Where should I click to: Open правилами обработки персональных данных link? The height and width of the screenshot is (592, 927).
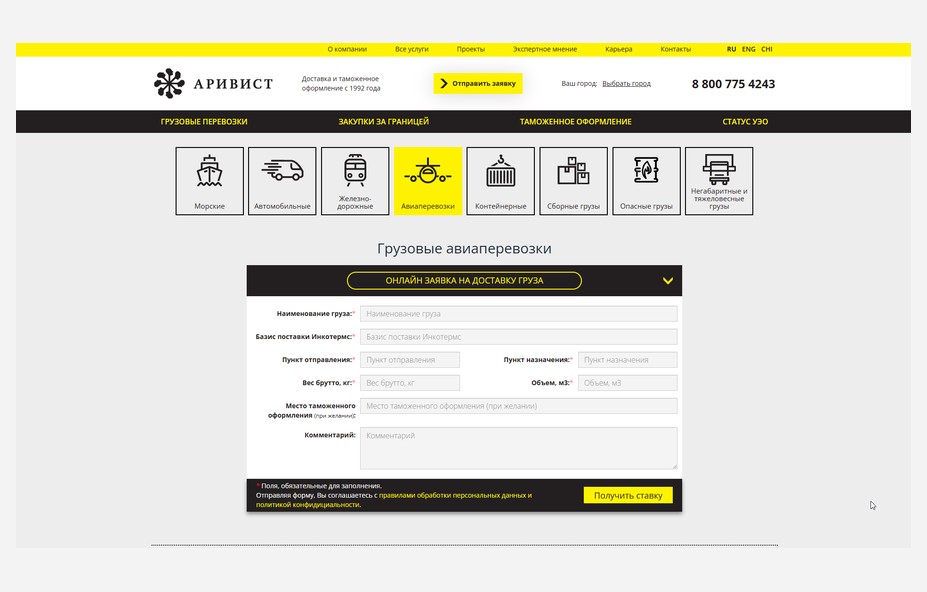(x=452, y=496)
